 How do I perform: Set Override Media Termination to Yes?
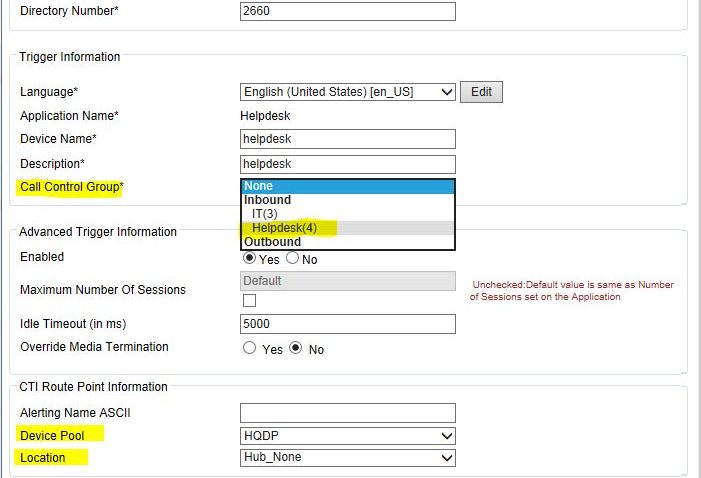(x=250, y=349)
